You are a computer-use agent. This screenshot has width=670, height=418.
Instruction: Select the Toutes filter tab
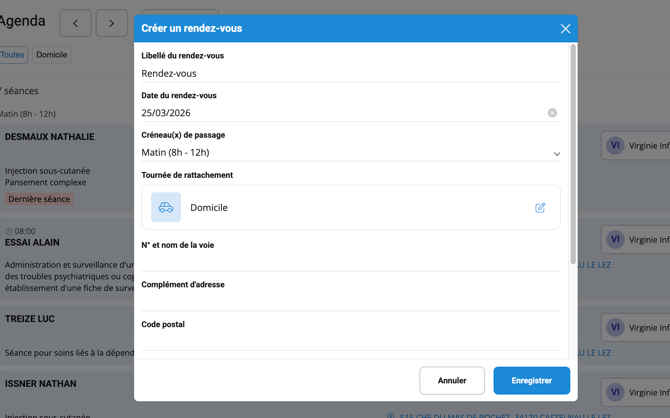pos(12,55)
